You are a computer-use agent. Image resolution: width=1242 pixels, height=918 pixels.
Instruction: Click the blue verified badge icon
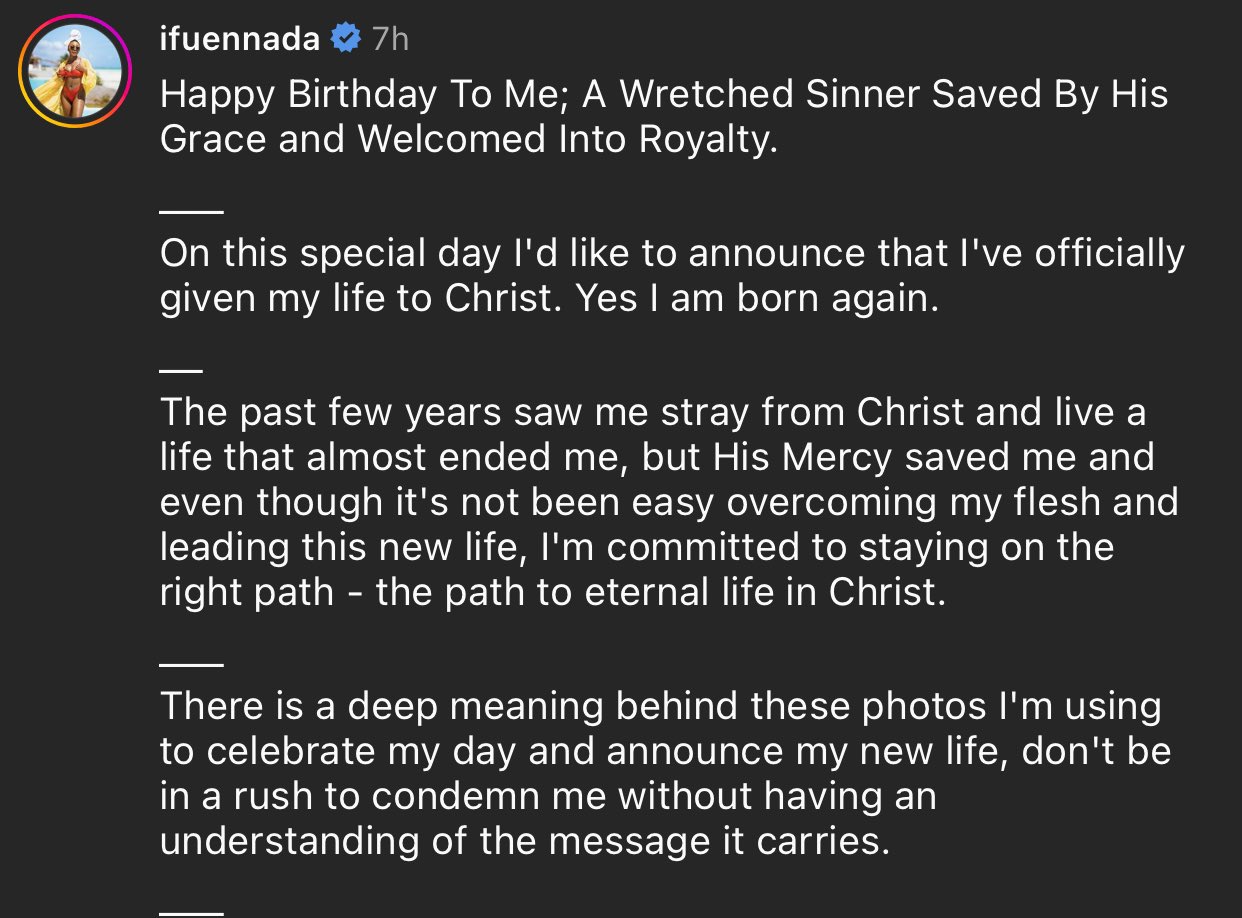click(346, 39)
